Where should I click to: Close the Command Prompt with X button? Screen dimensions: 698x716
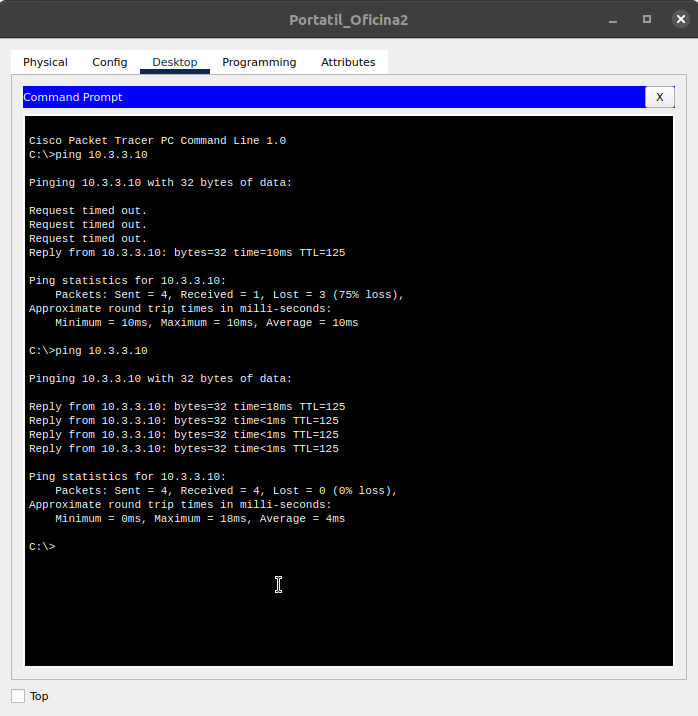click(x=659, y=97)
